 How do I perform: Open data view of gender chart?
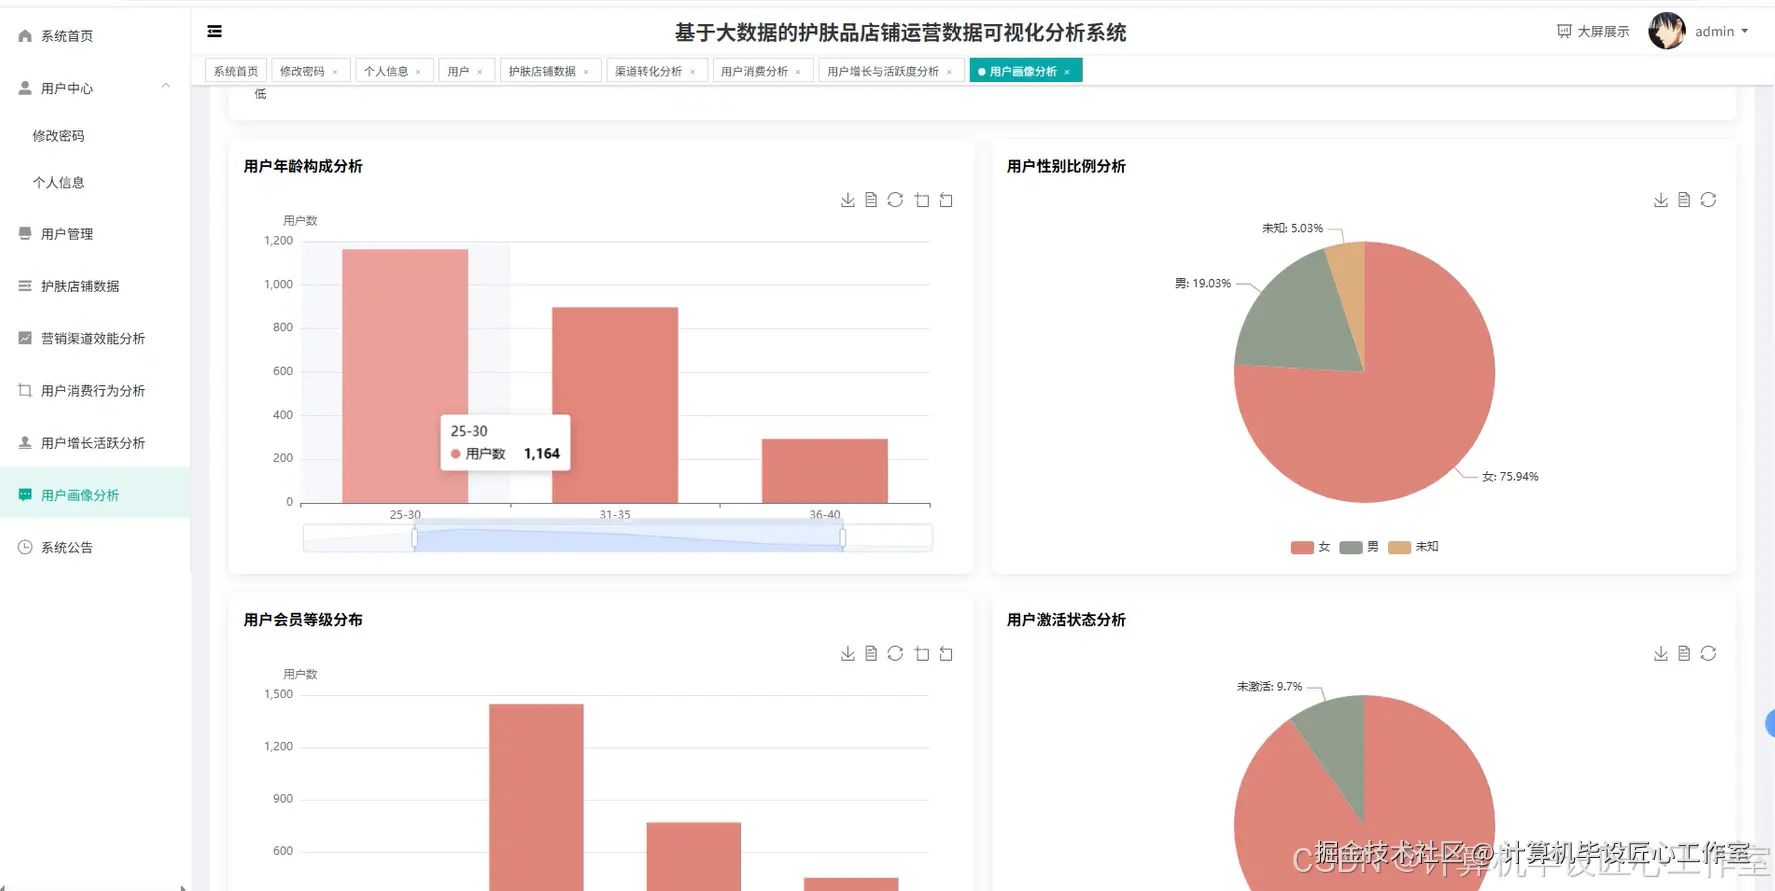point(1684,200)
